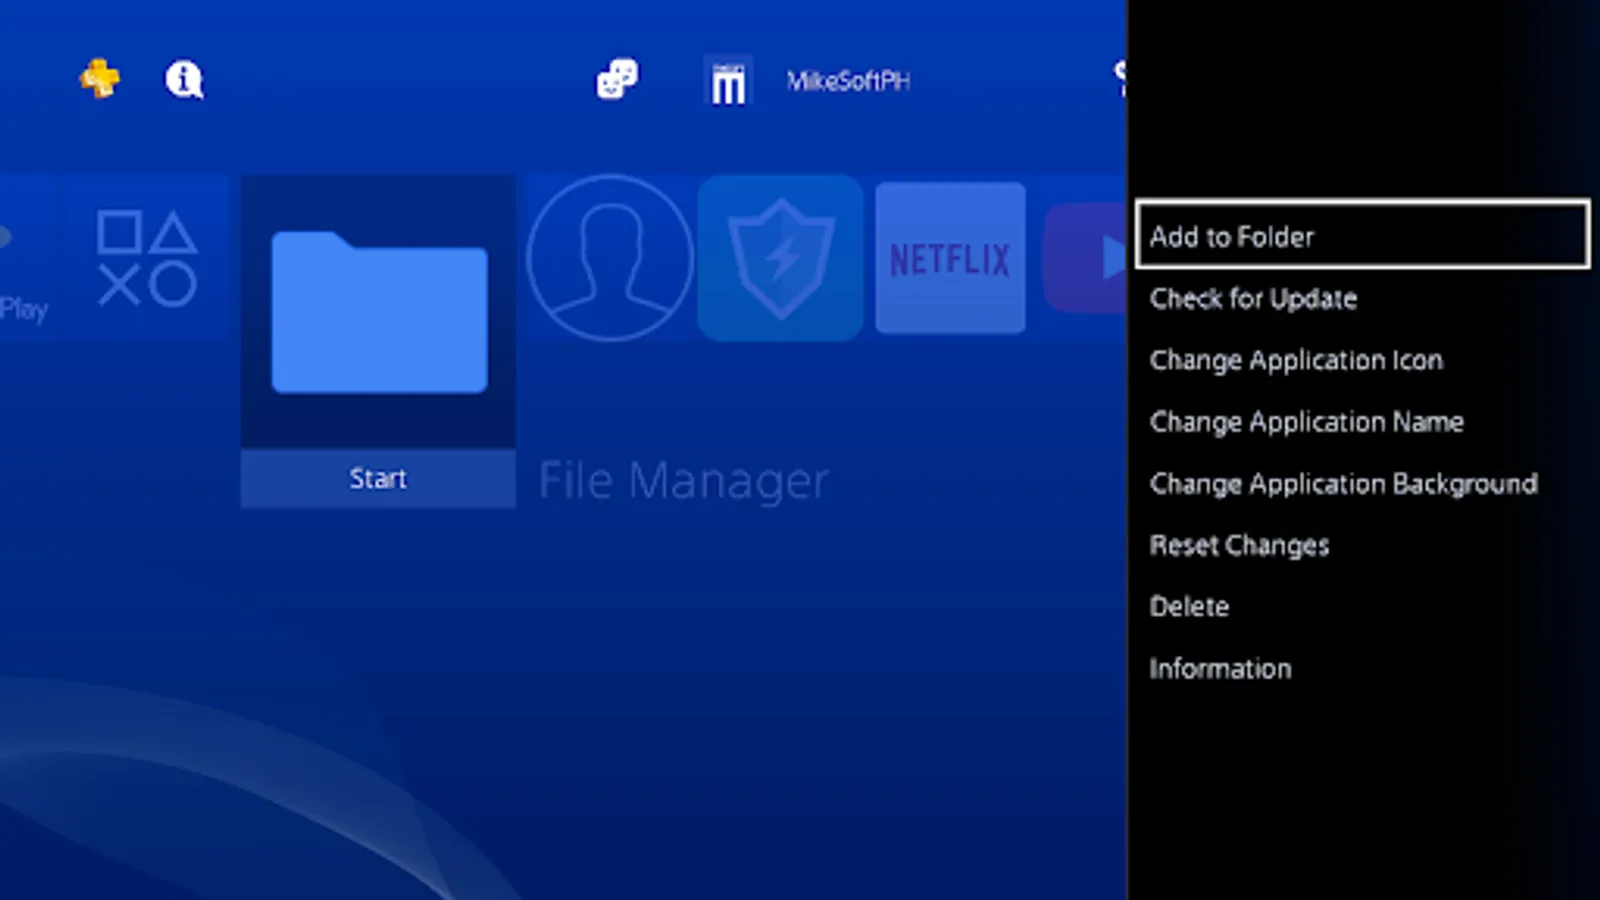The width and height of the screenshot is (1600, 900).
Task: Launch the Netflix app tile
Action: 950,258
